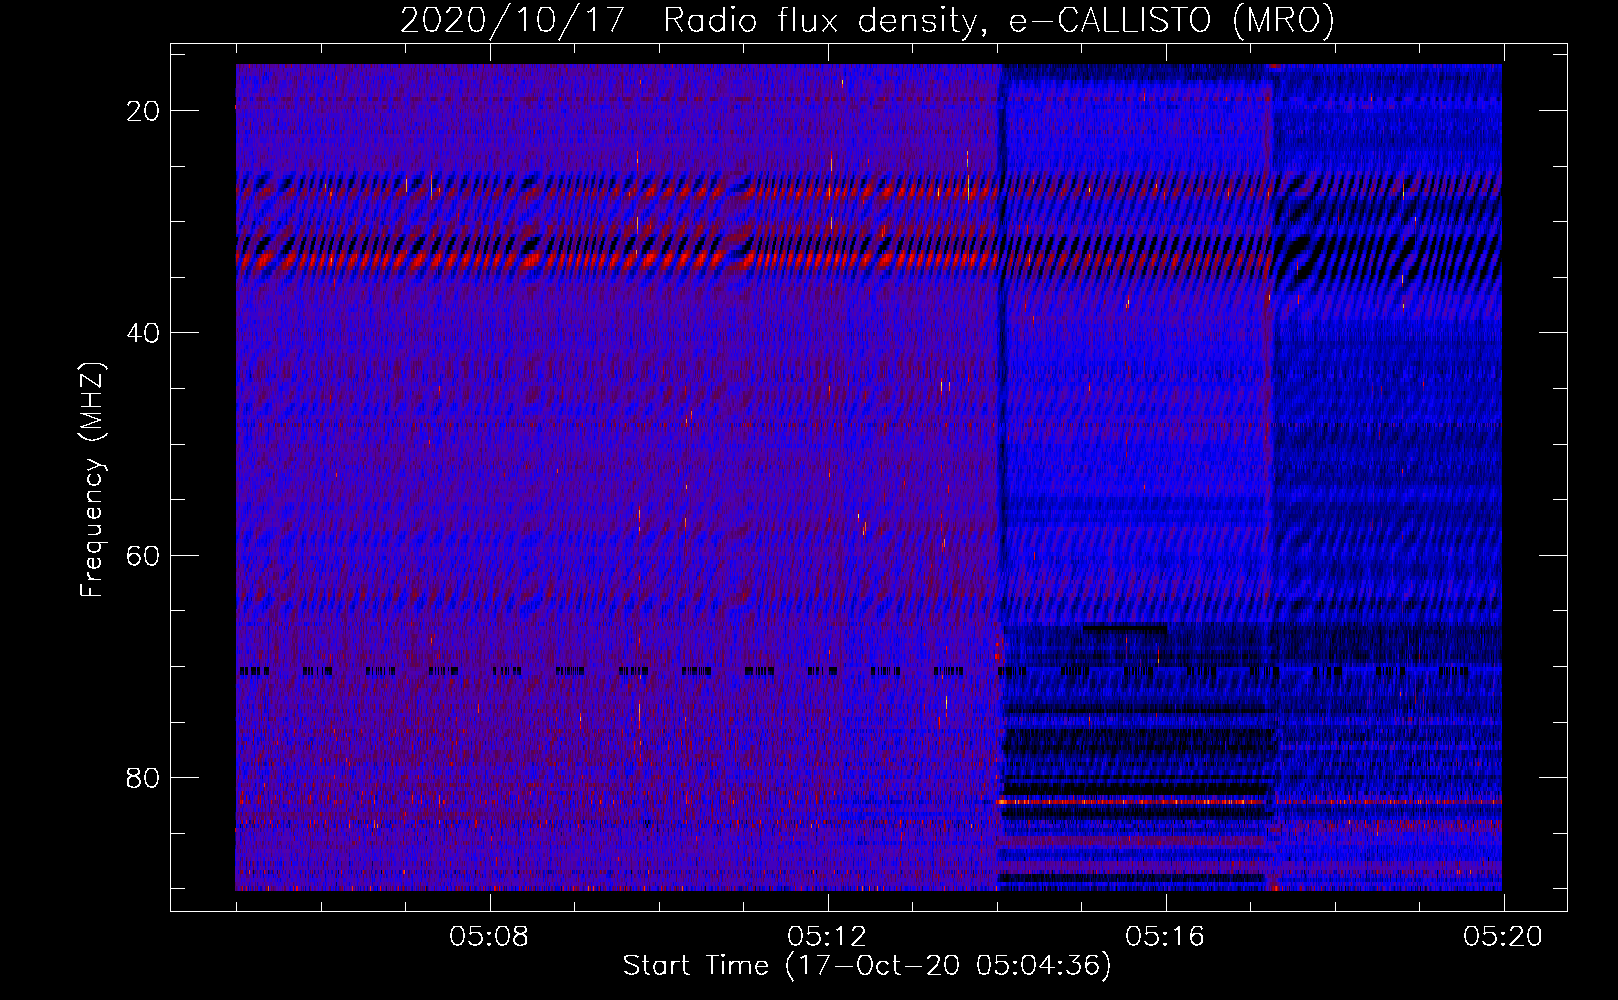Click the frequency tick label '60'

(144, 555)
